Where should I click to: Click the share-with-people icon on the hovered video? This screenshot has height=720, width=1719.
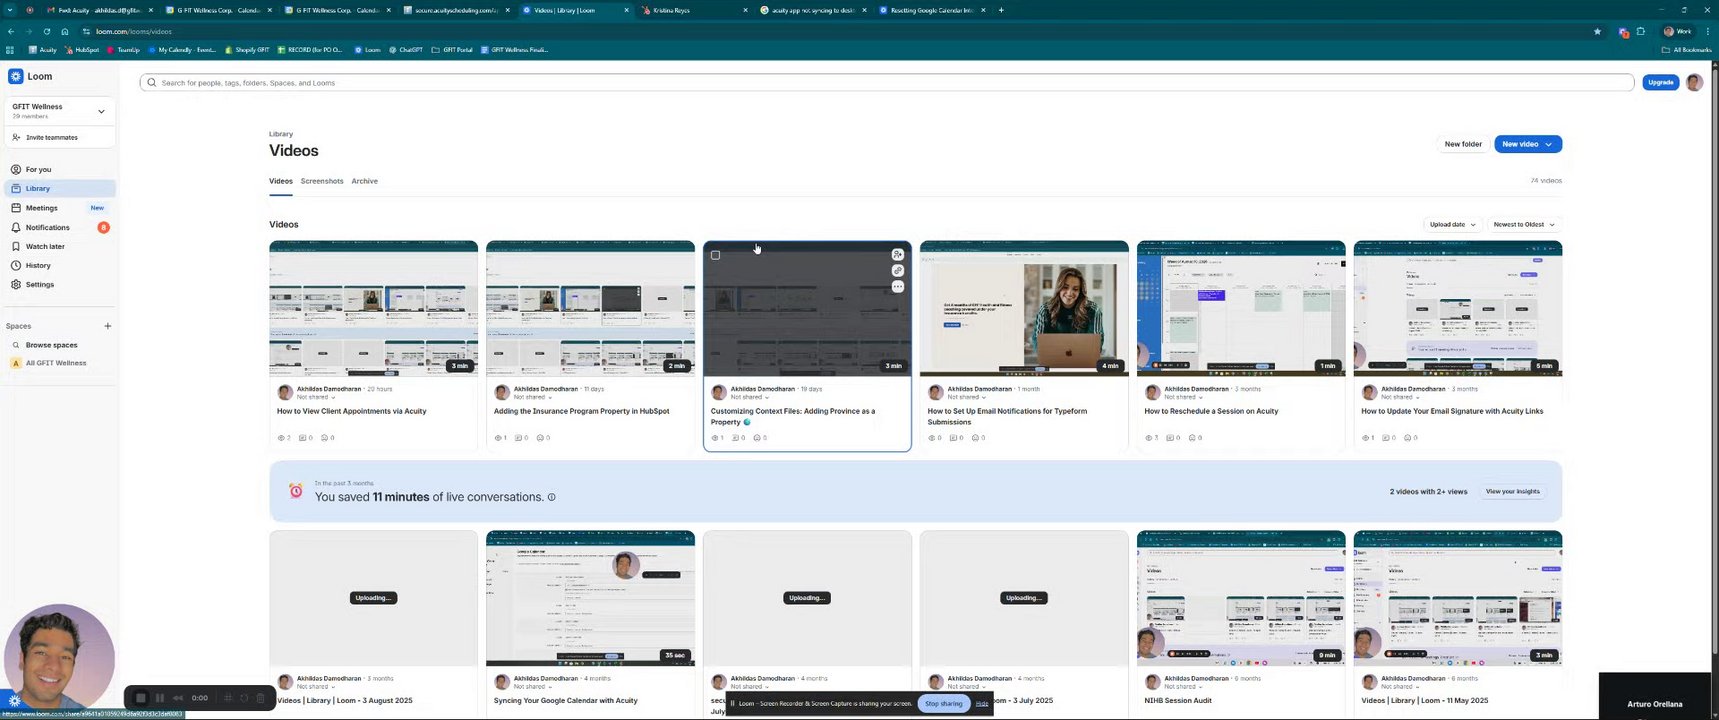[x=898, y=255]
